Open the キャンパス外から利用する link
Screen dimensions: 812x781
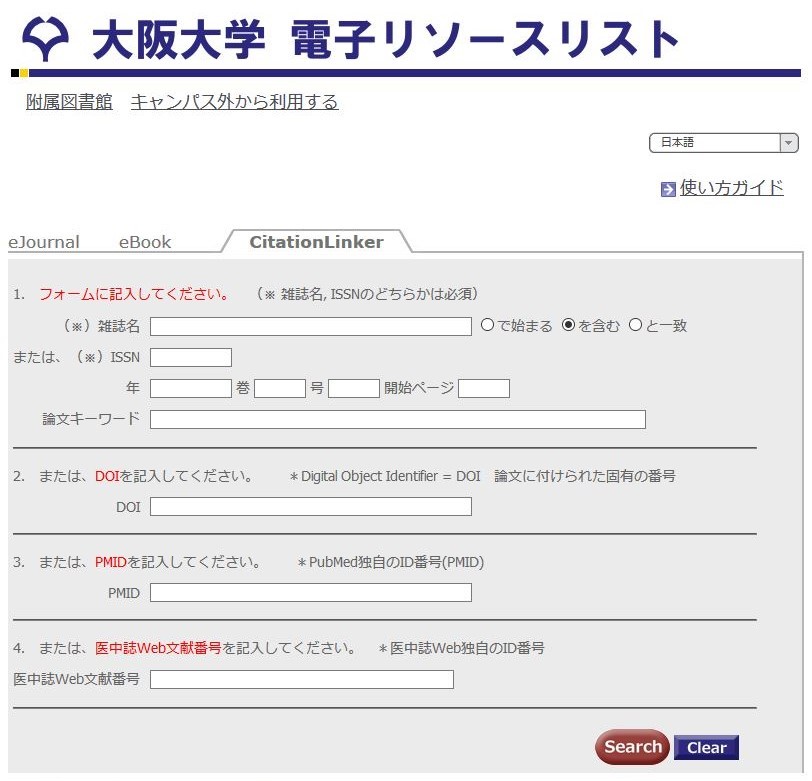click(235, 102)
